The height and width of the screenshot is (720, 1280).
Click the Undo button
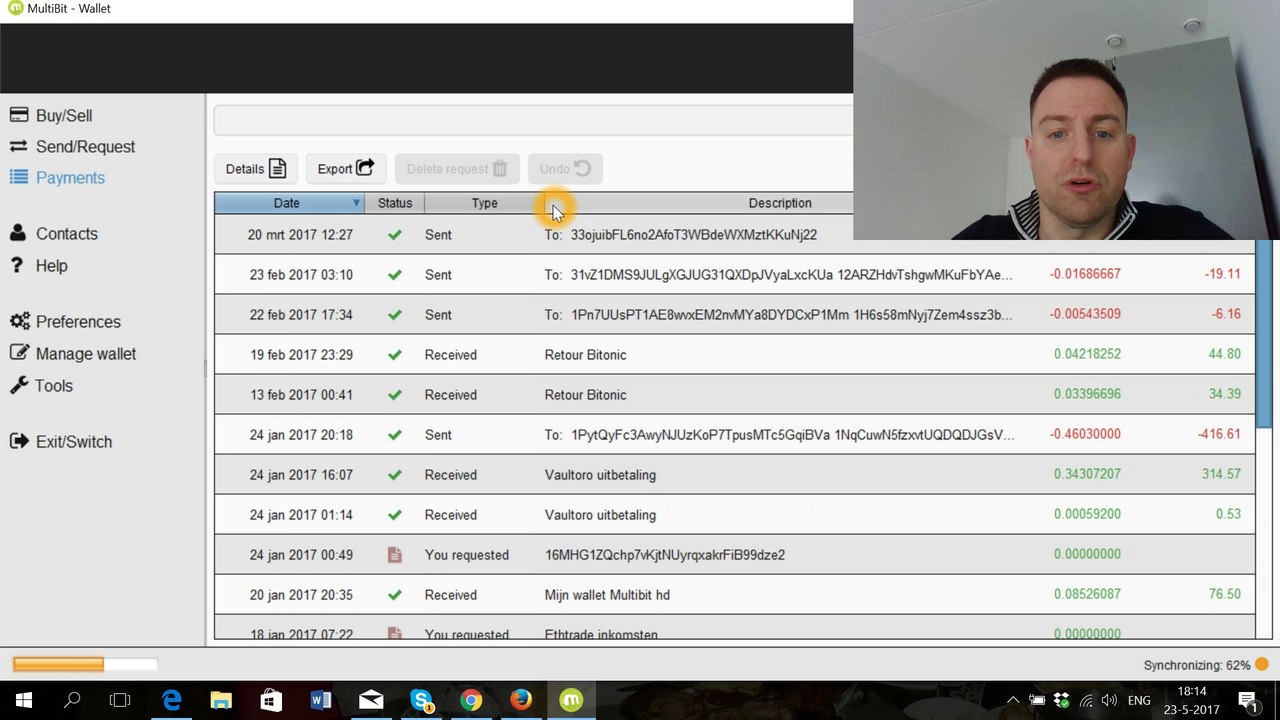point(565,169)
